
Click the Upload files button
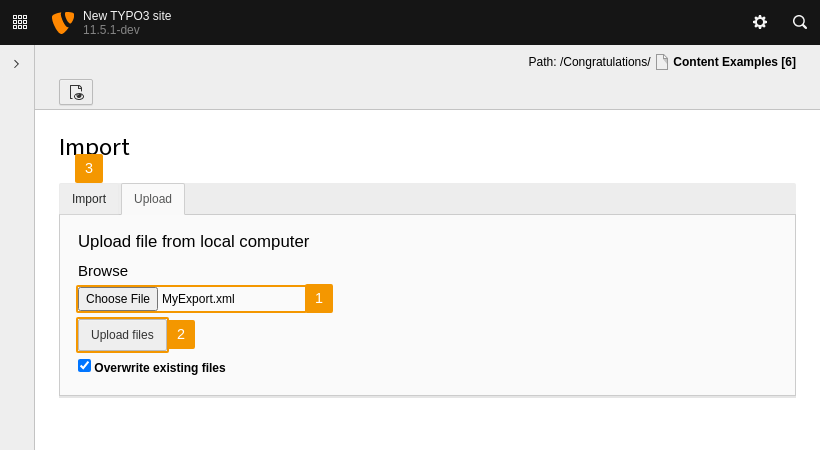tap(122, 335)
